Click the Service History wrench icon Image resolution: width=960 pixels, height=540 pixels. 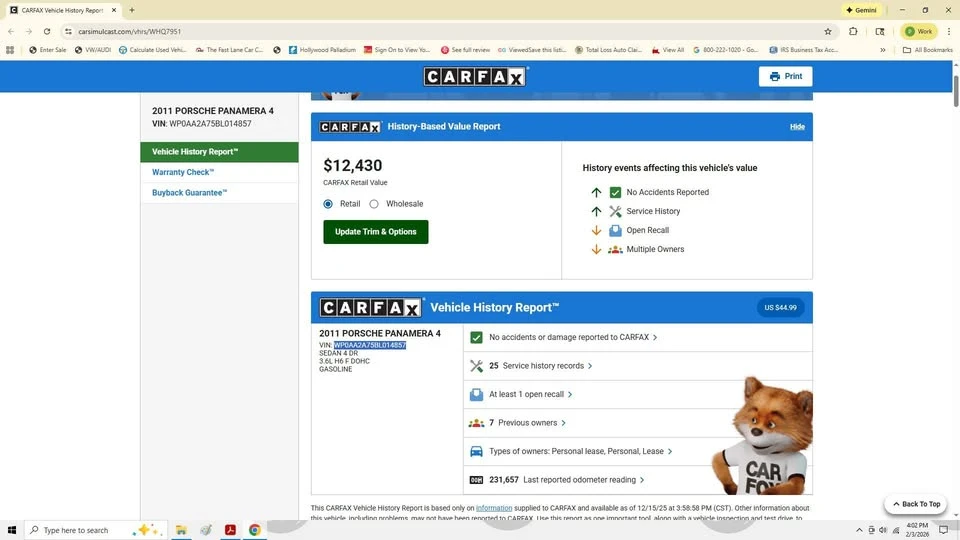click(x=615, y=211)
